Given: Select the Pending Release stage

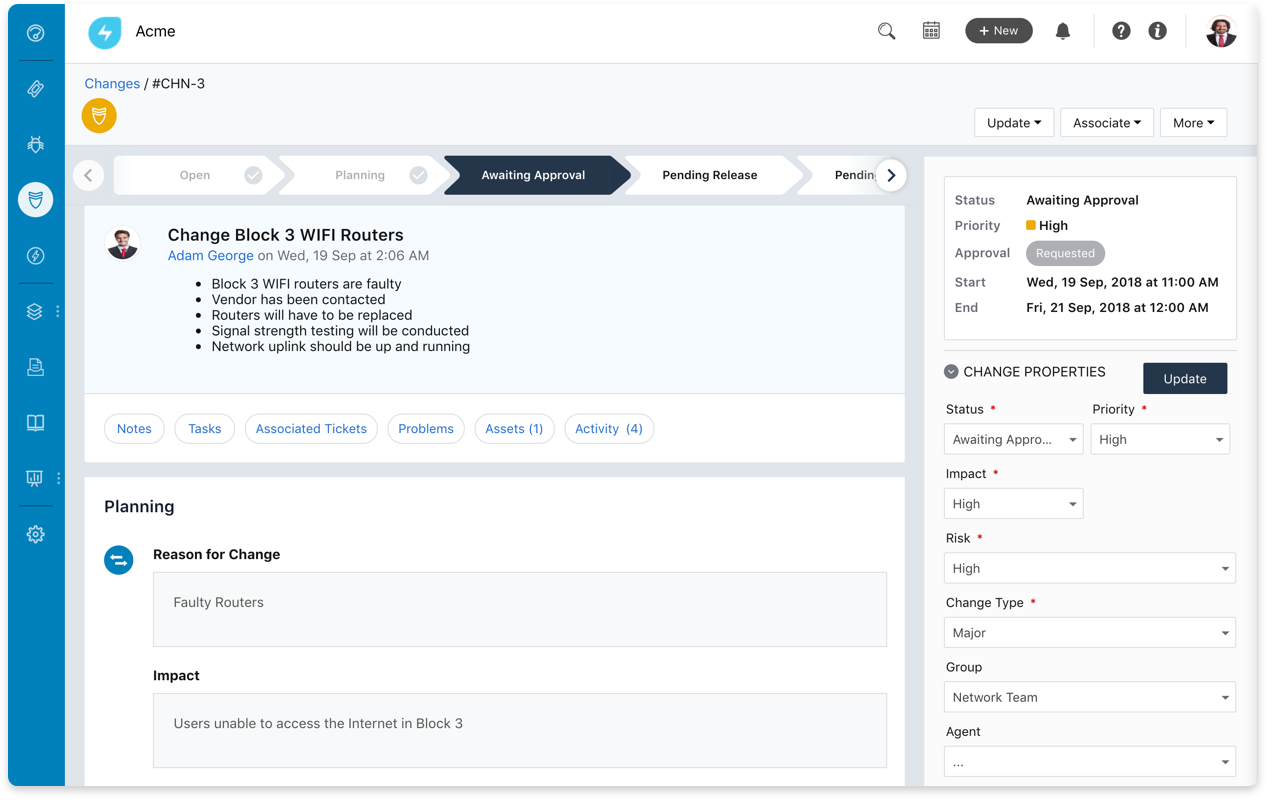Looking at the screenshot, I should pyautogui.click(x=709, y=175).
